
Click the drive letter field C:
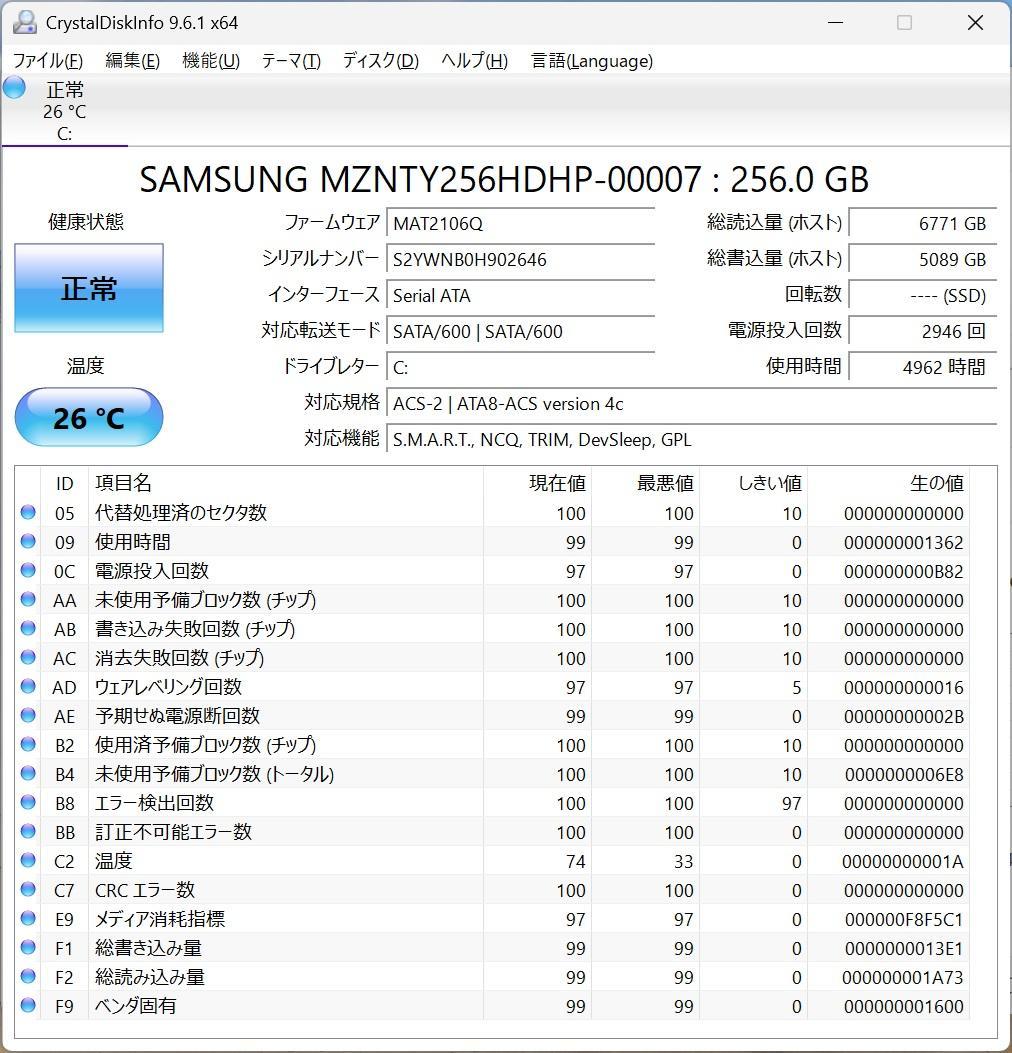[x=520, y=367]
